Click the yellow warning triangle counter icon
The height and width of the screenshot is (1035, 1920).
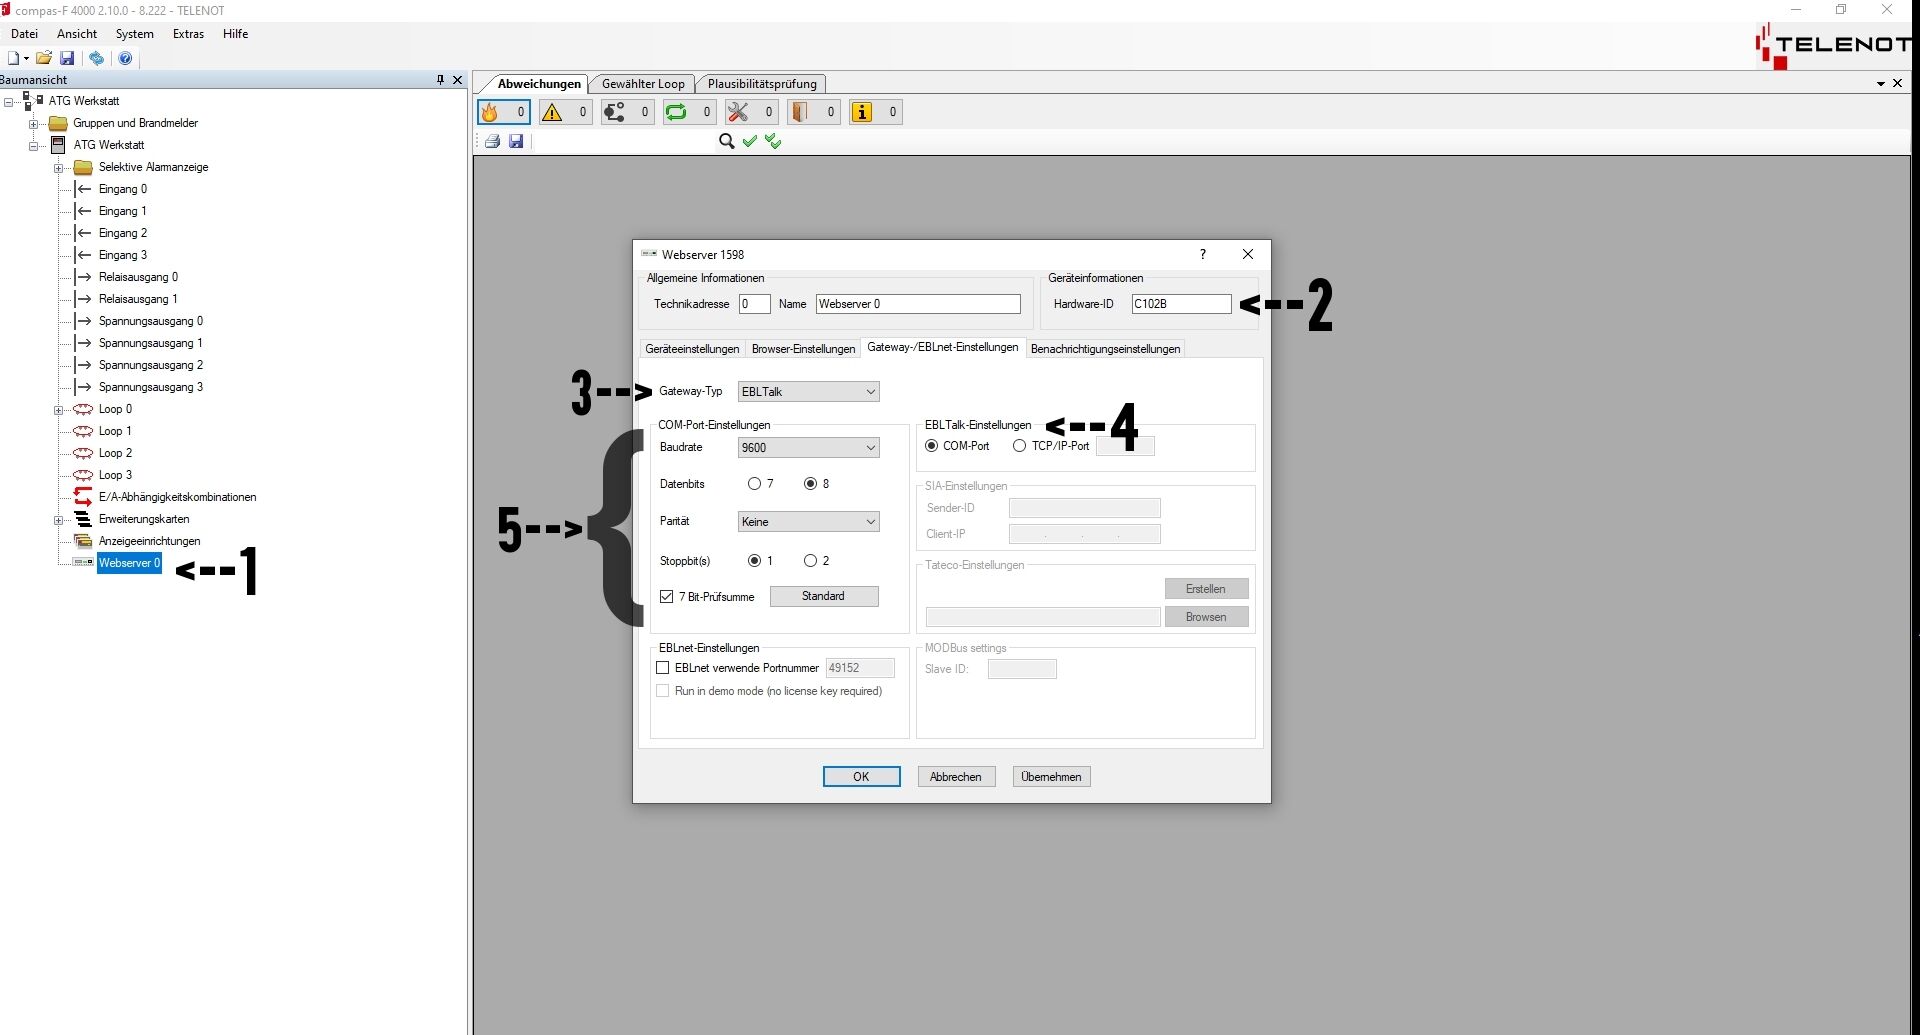pyautogui.click(x=552, y=112)
